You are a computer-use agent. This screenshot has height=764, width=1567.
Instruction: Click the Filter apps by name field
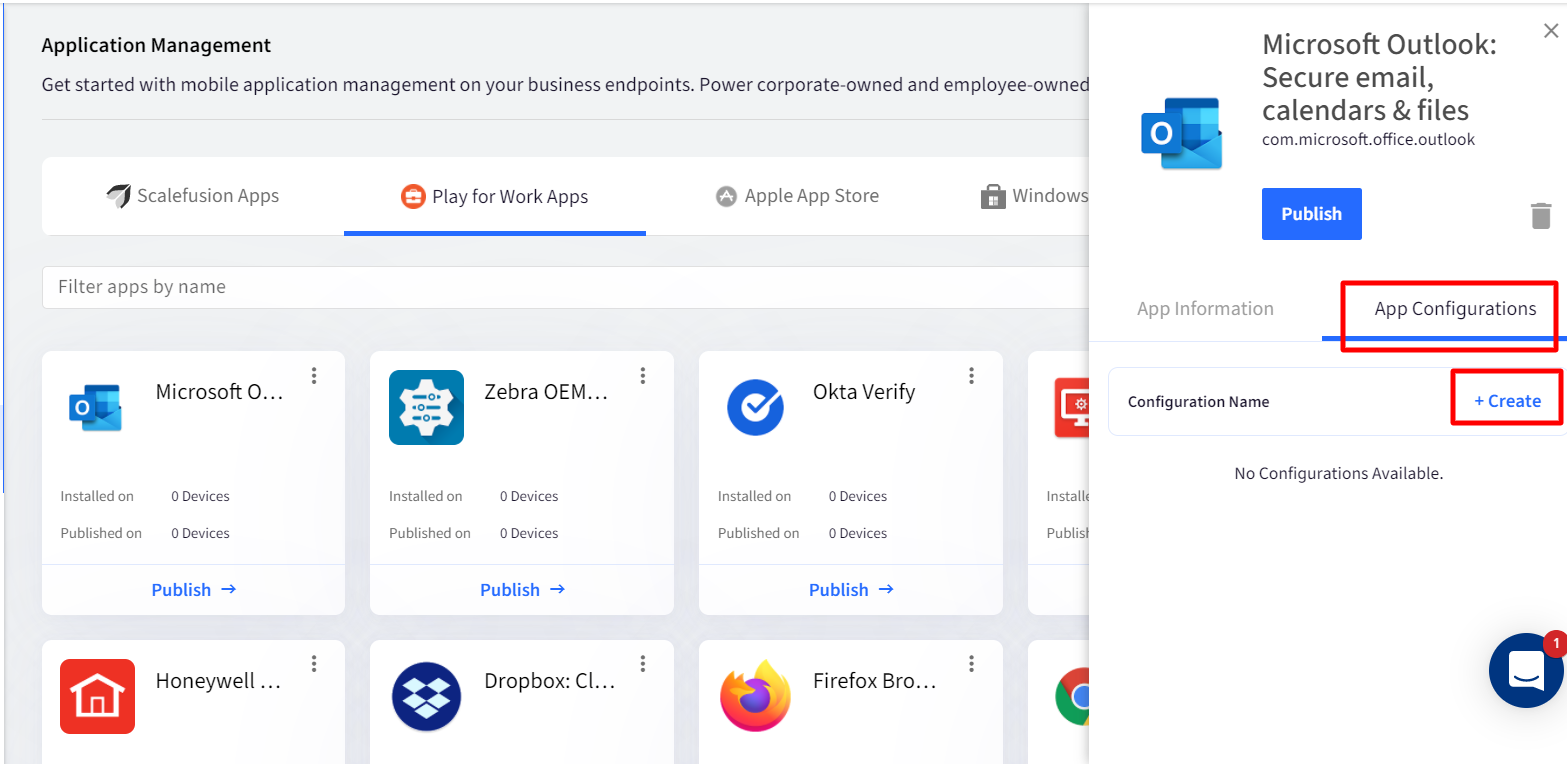(x=565, y=287)
